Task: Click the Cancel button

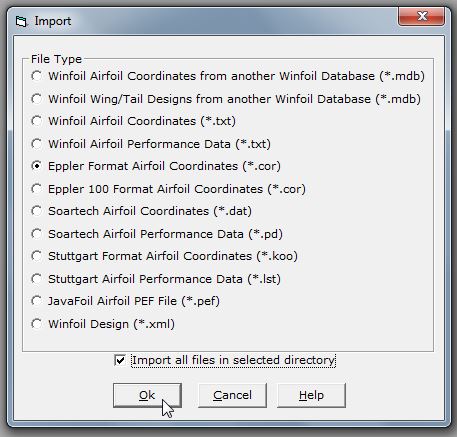Action: click(232, 395)
